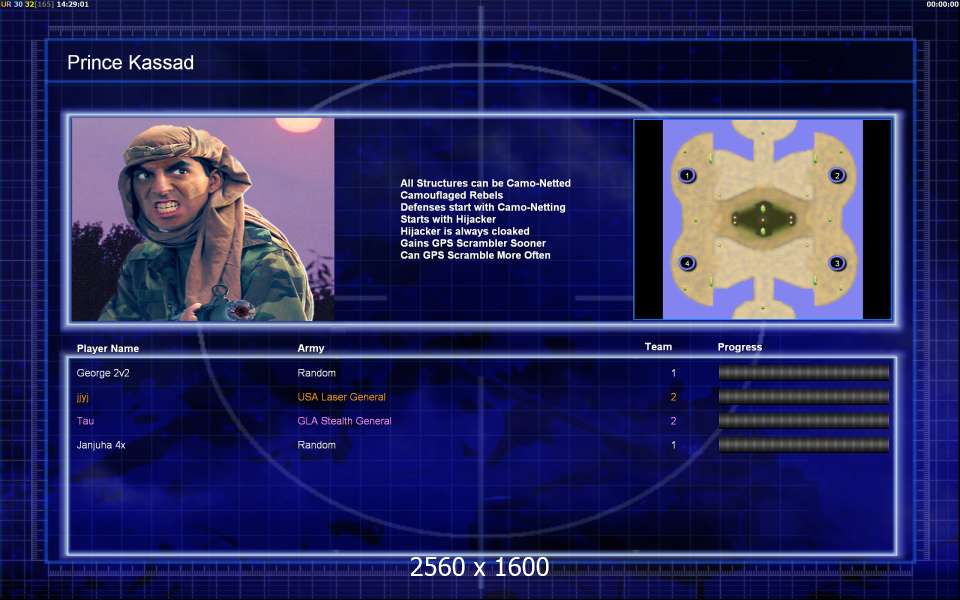The height and width of the screenshot is (600, 960).
Task: Click start position 1 on the map
Action: click(x=687, y=176)
